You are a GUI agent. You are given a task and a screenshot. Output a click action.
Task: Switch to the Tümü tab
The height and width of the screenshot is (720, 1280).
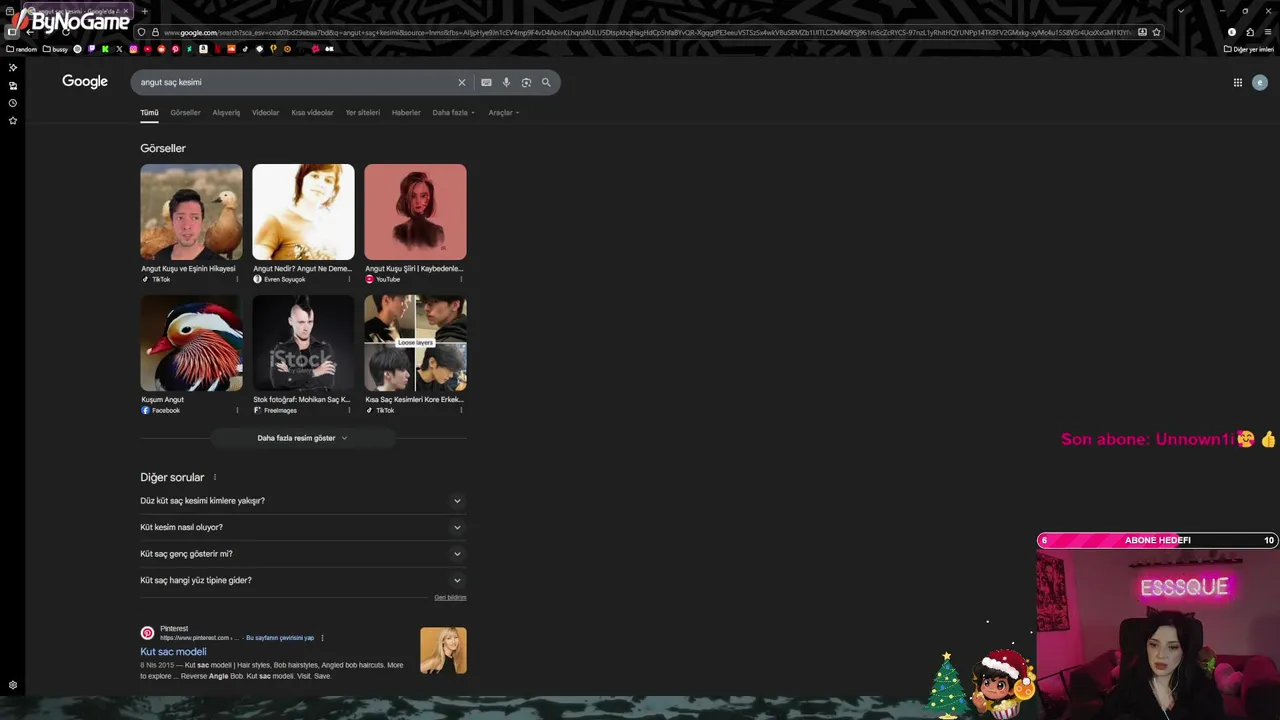point(149,113)
